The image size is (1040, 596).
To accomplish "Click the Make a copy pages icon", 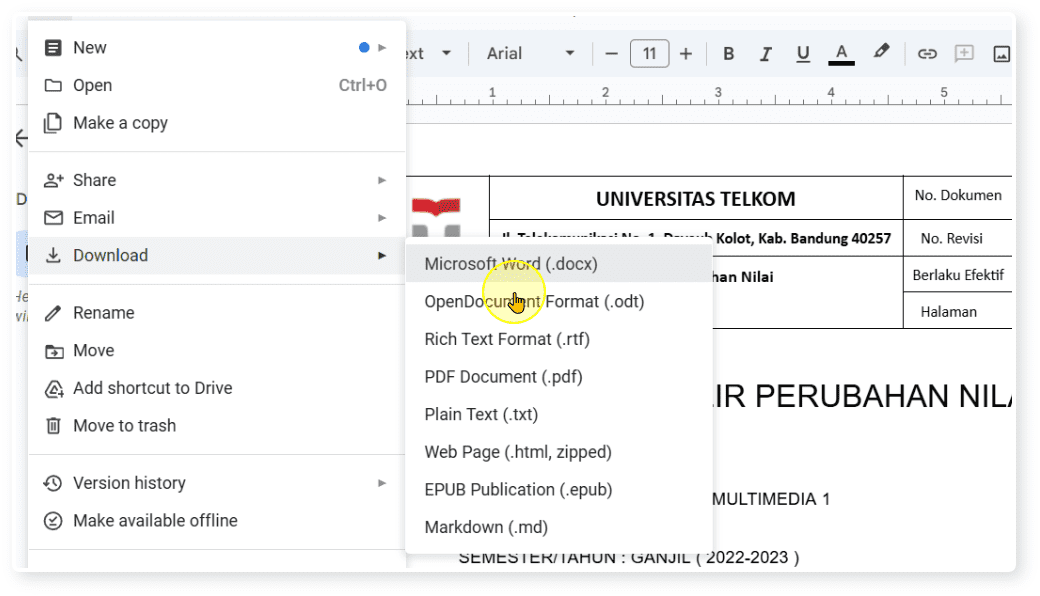I will [x=53, y=123].
